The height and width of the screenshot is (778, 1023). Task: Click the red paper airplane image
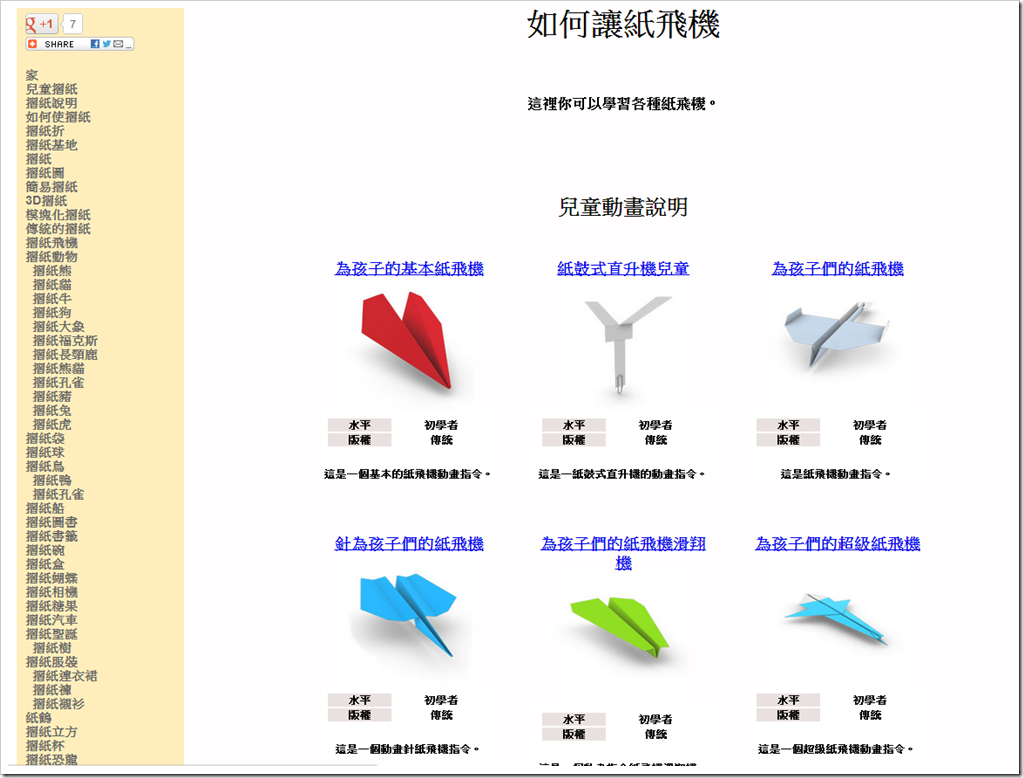click(x=409, y=342)
